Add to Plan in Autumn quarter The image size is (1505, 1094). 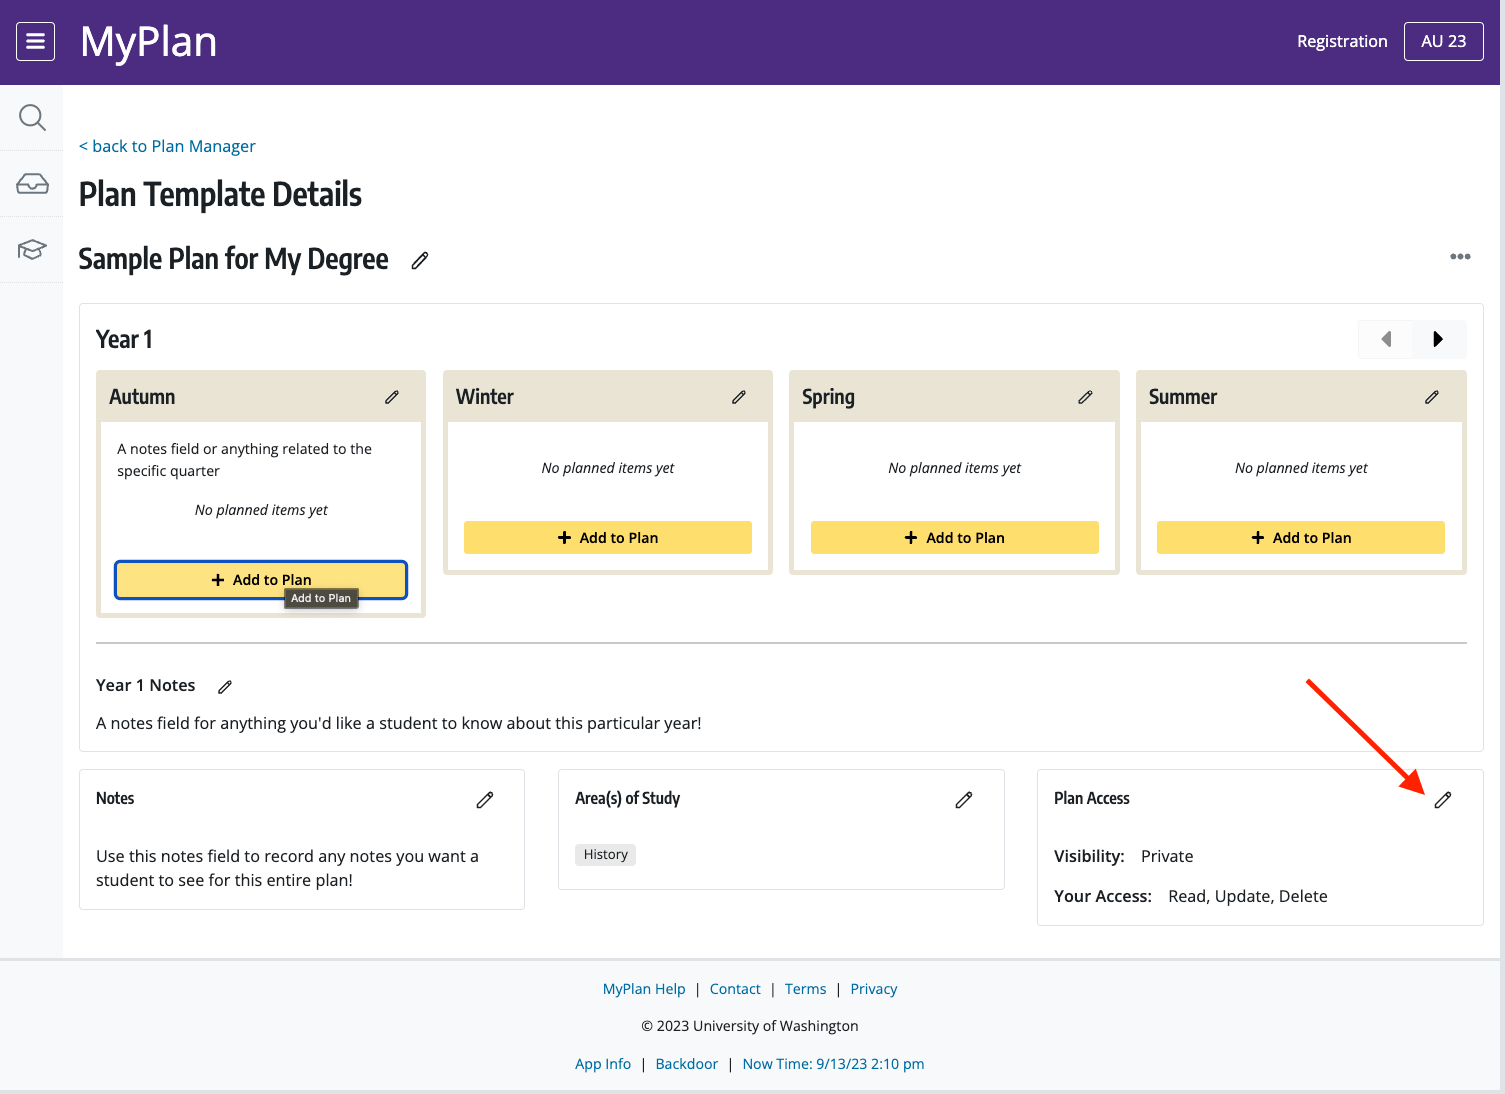coord(261,580)
